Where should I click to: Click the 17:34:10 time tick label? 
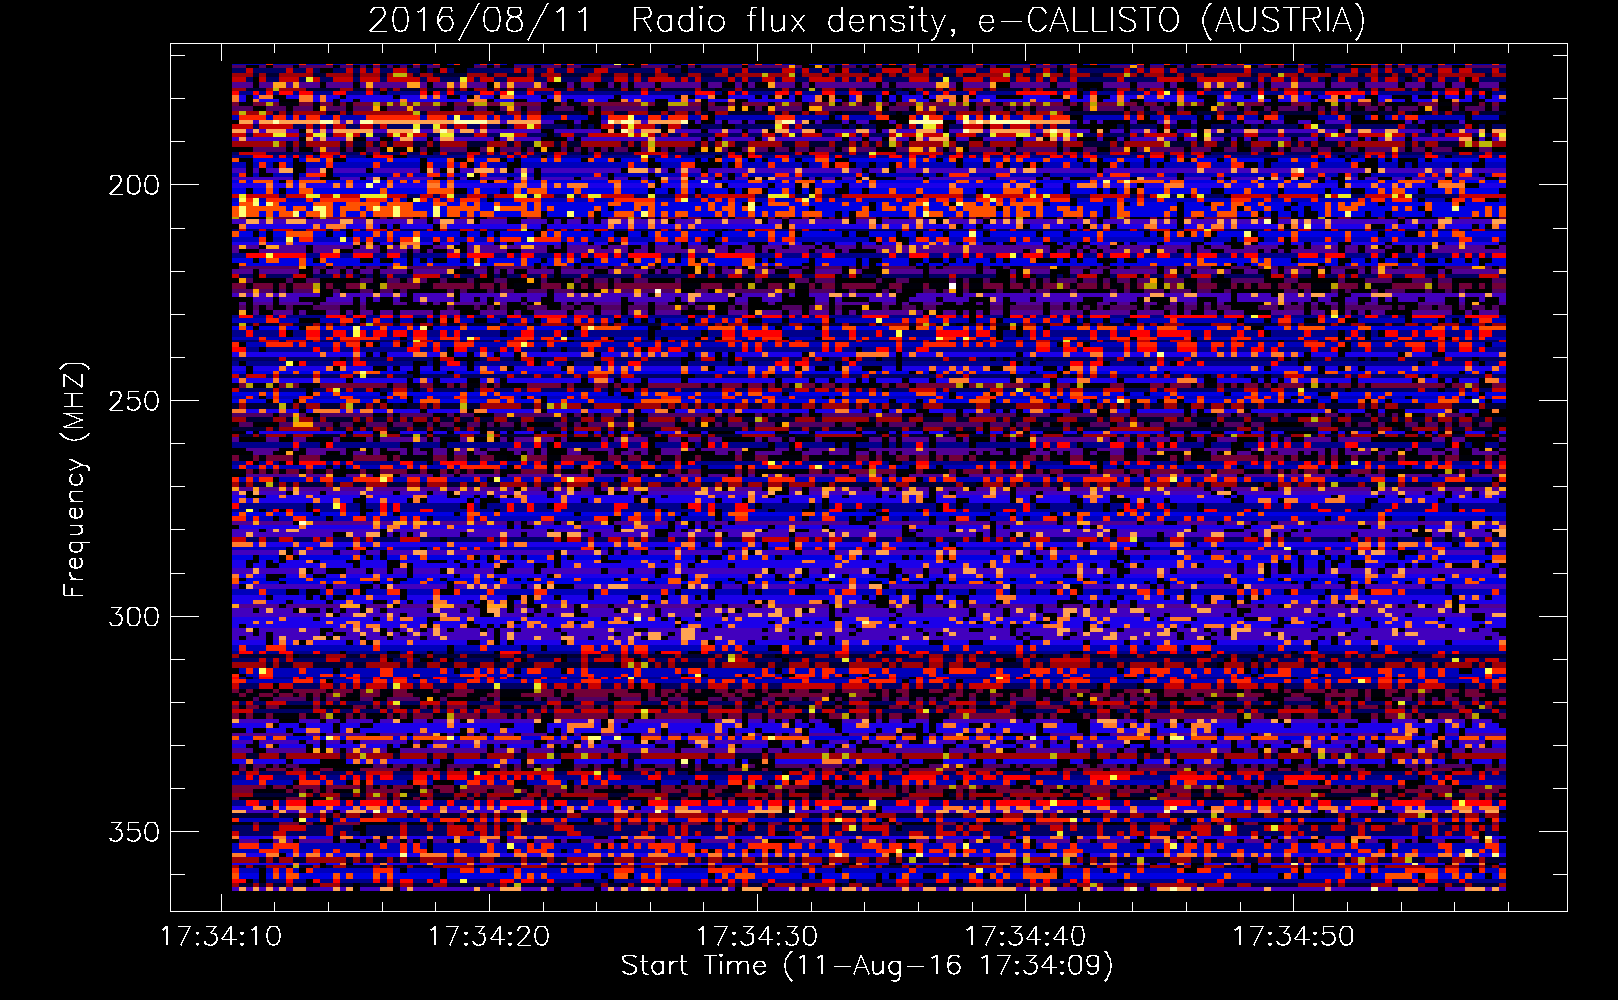click(x=221, y=937)
